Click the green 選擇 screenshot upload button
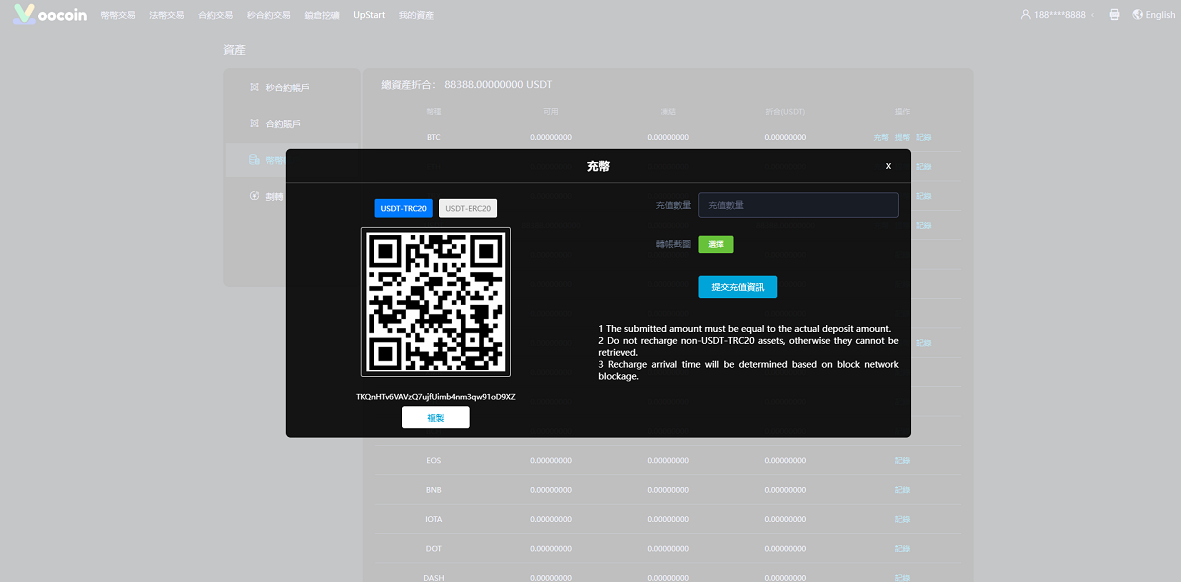The width and height of the screenshot is (1181, 582). coord(716,244)
